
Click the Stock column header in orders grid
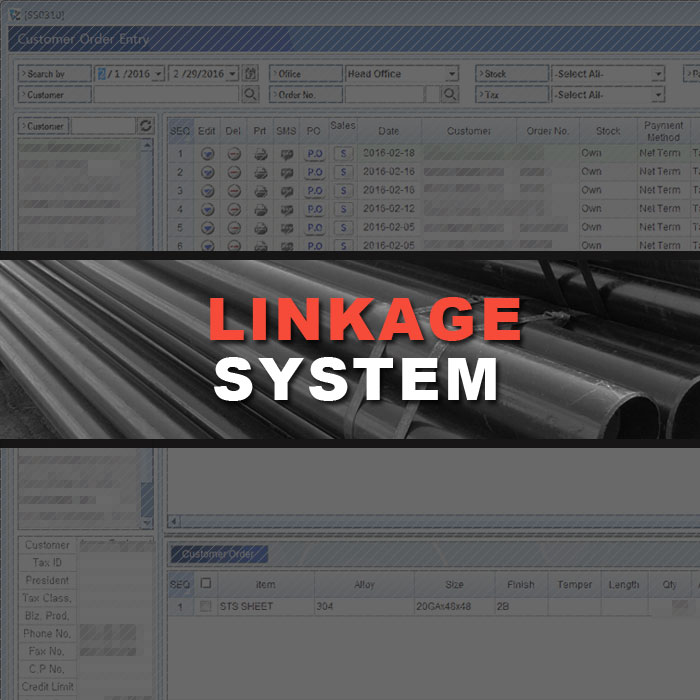coord(608,131)
